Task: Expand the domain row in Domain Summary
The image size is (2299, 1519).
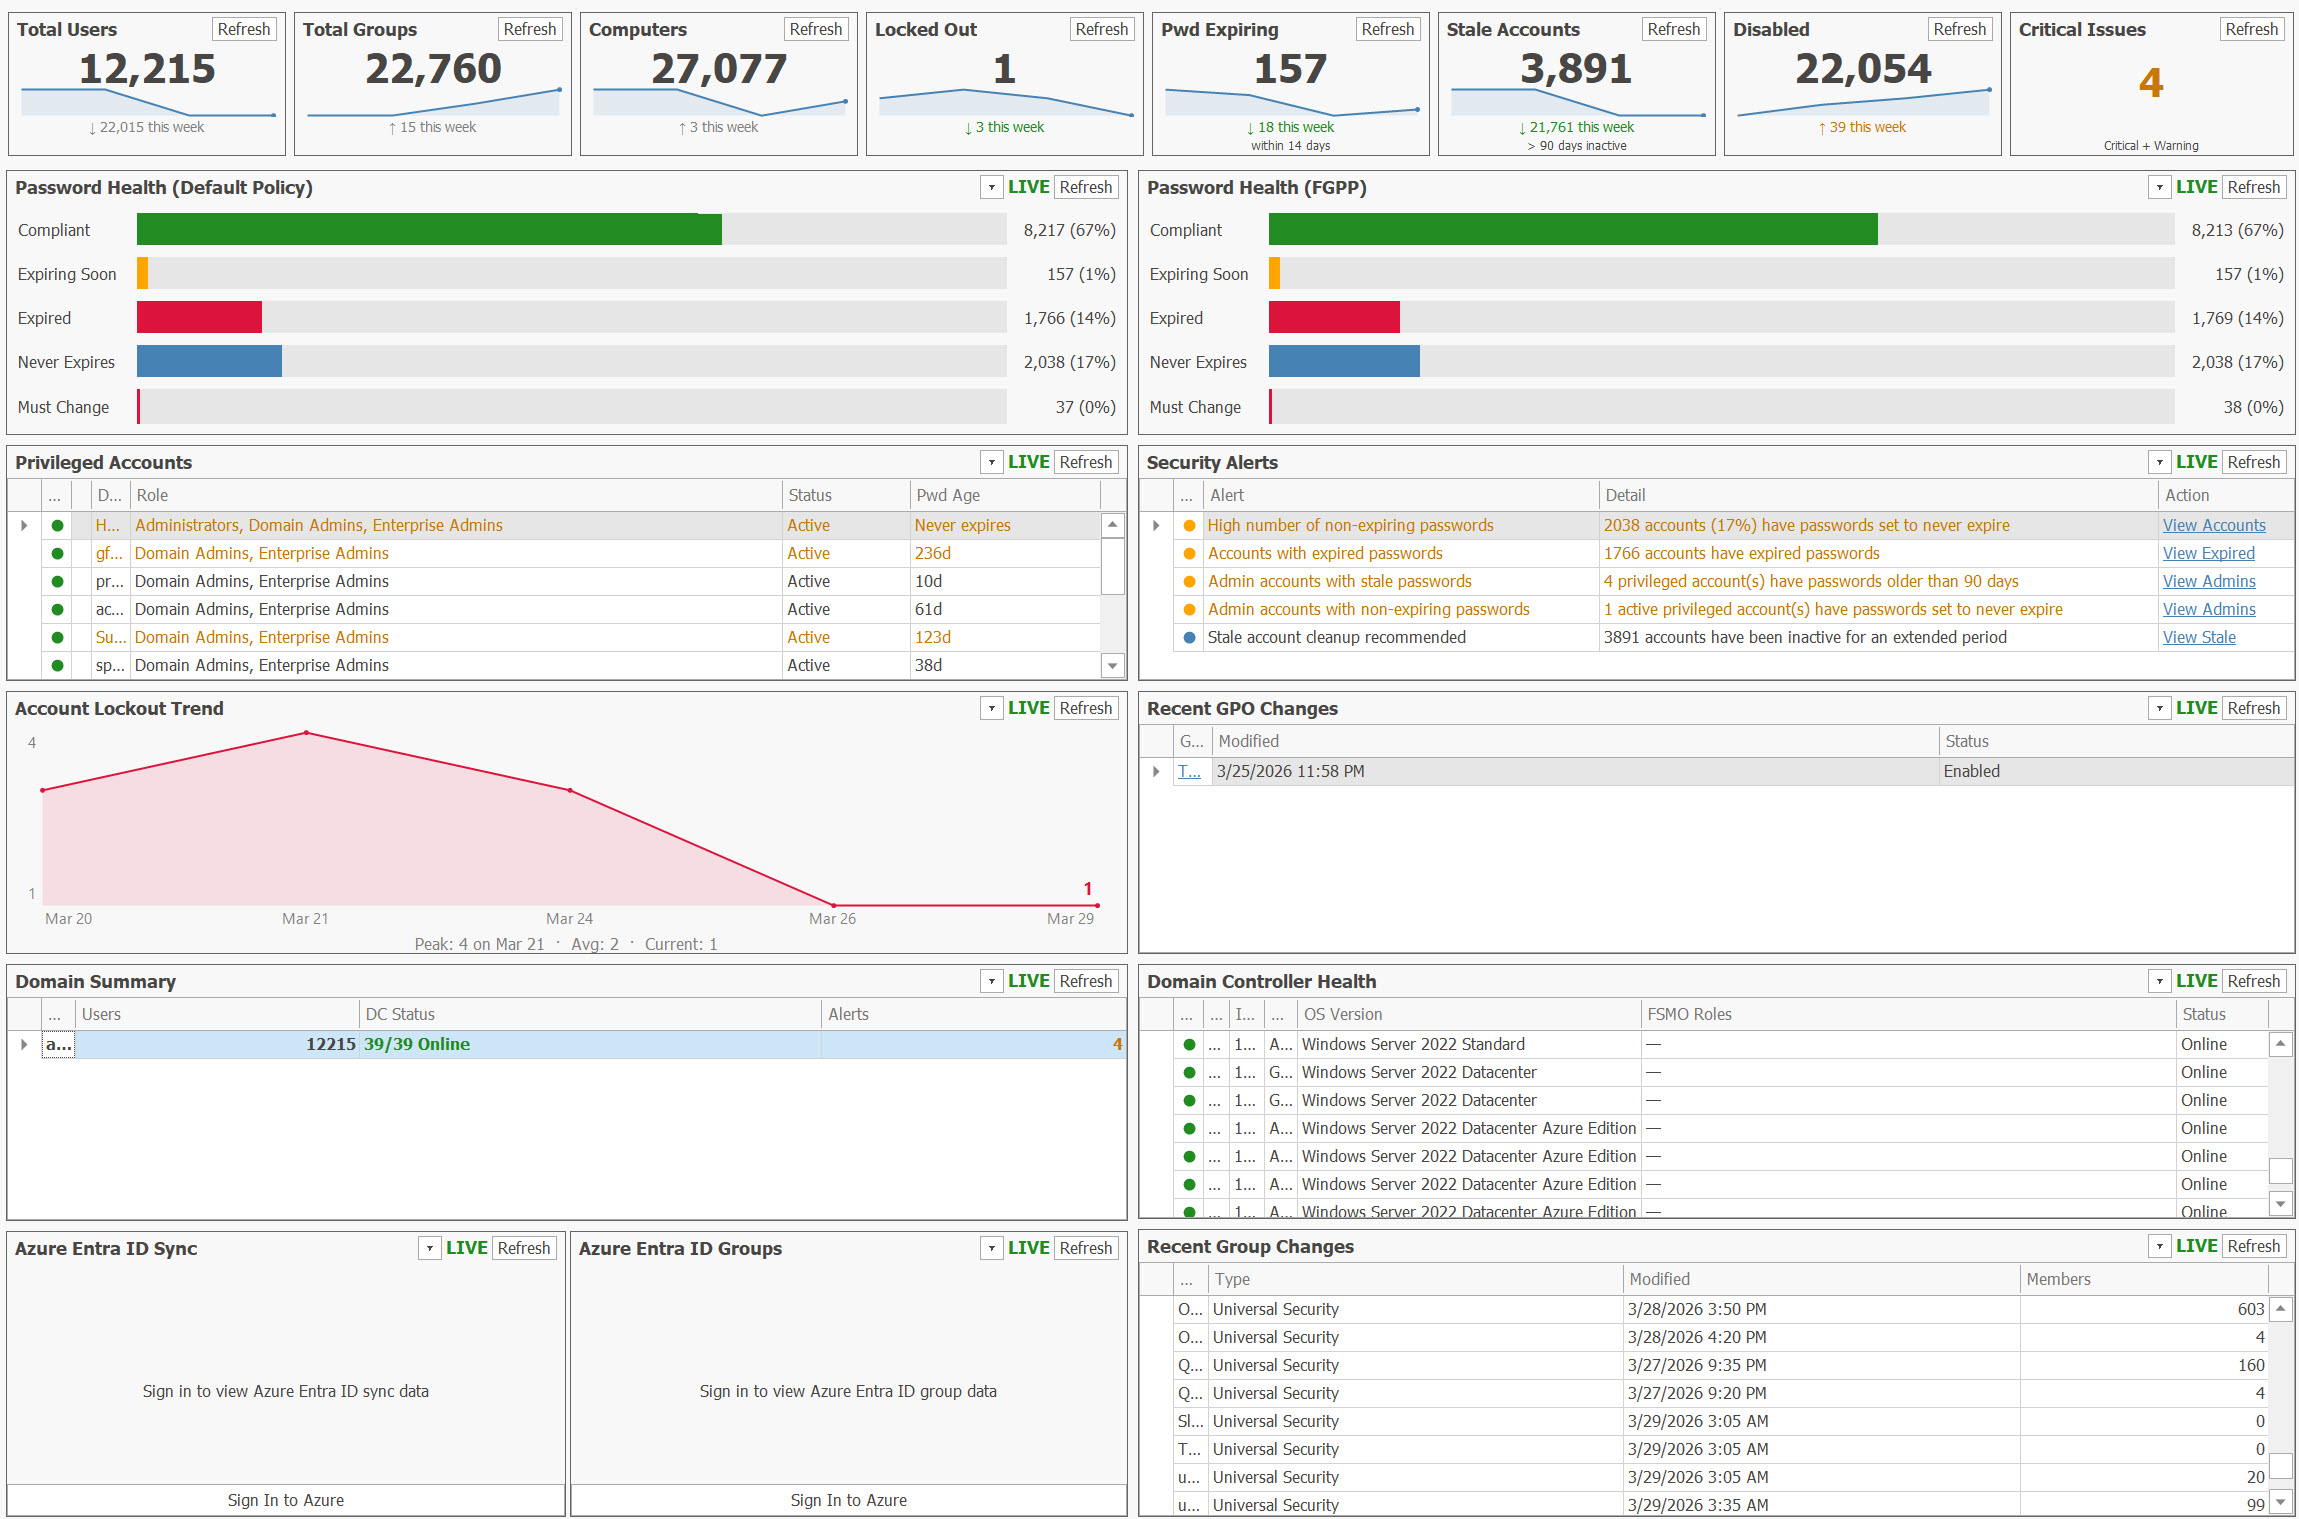Action: pyautogui.click(x=23, y=1044)
